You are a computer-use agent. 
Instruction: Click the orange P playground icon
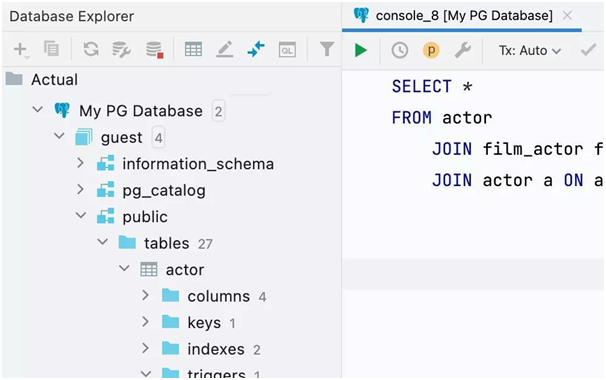coord(431,50)
